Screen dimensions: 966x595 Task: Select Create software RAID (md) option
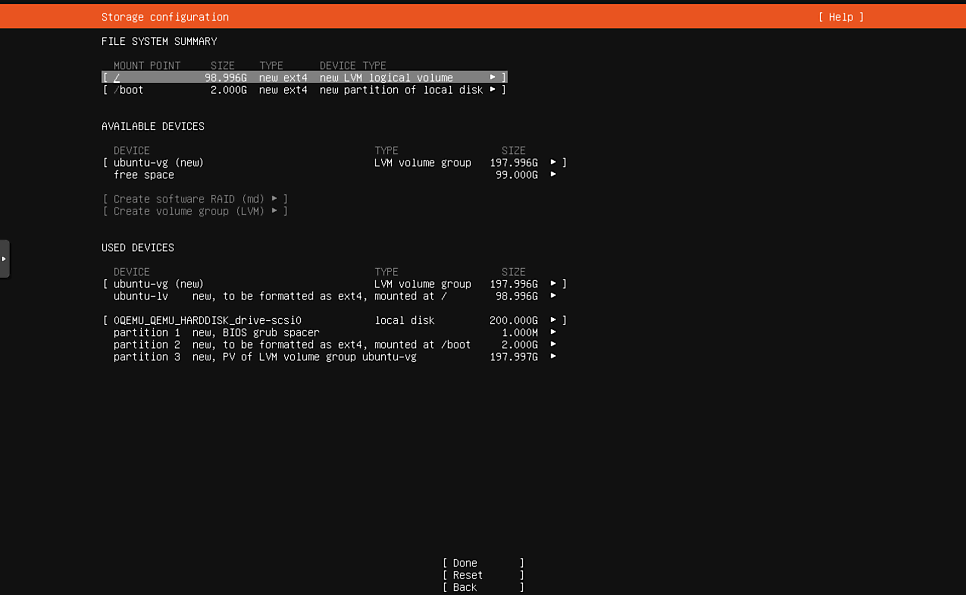(195, 199)
